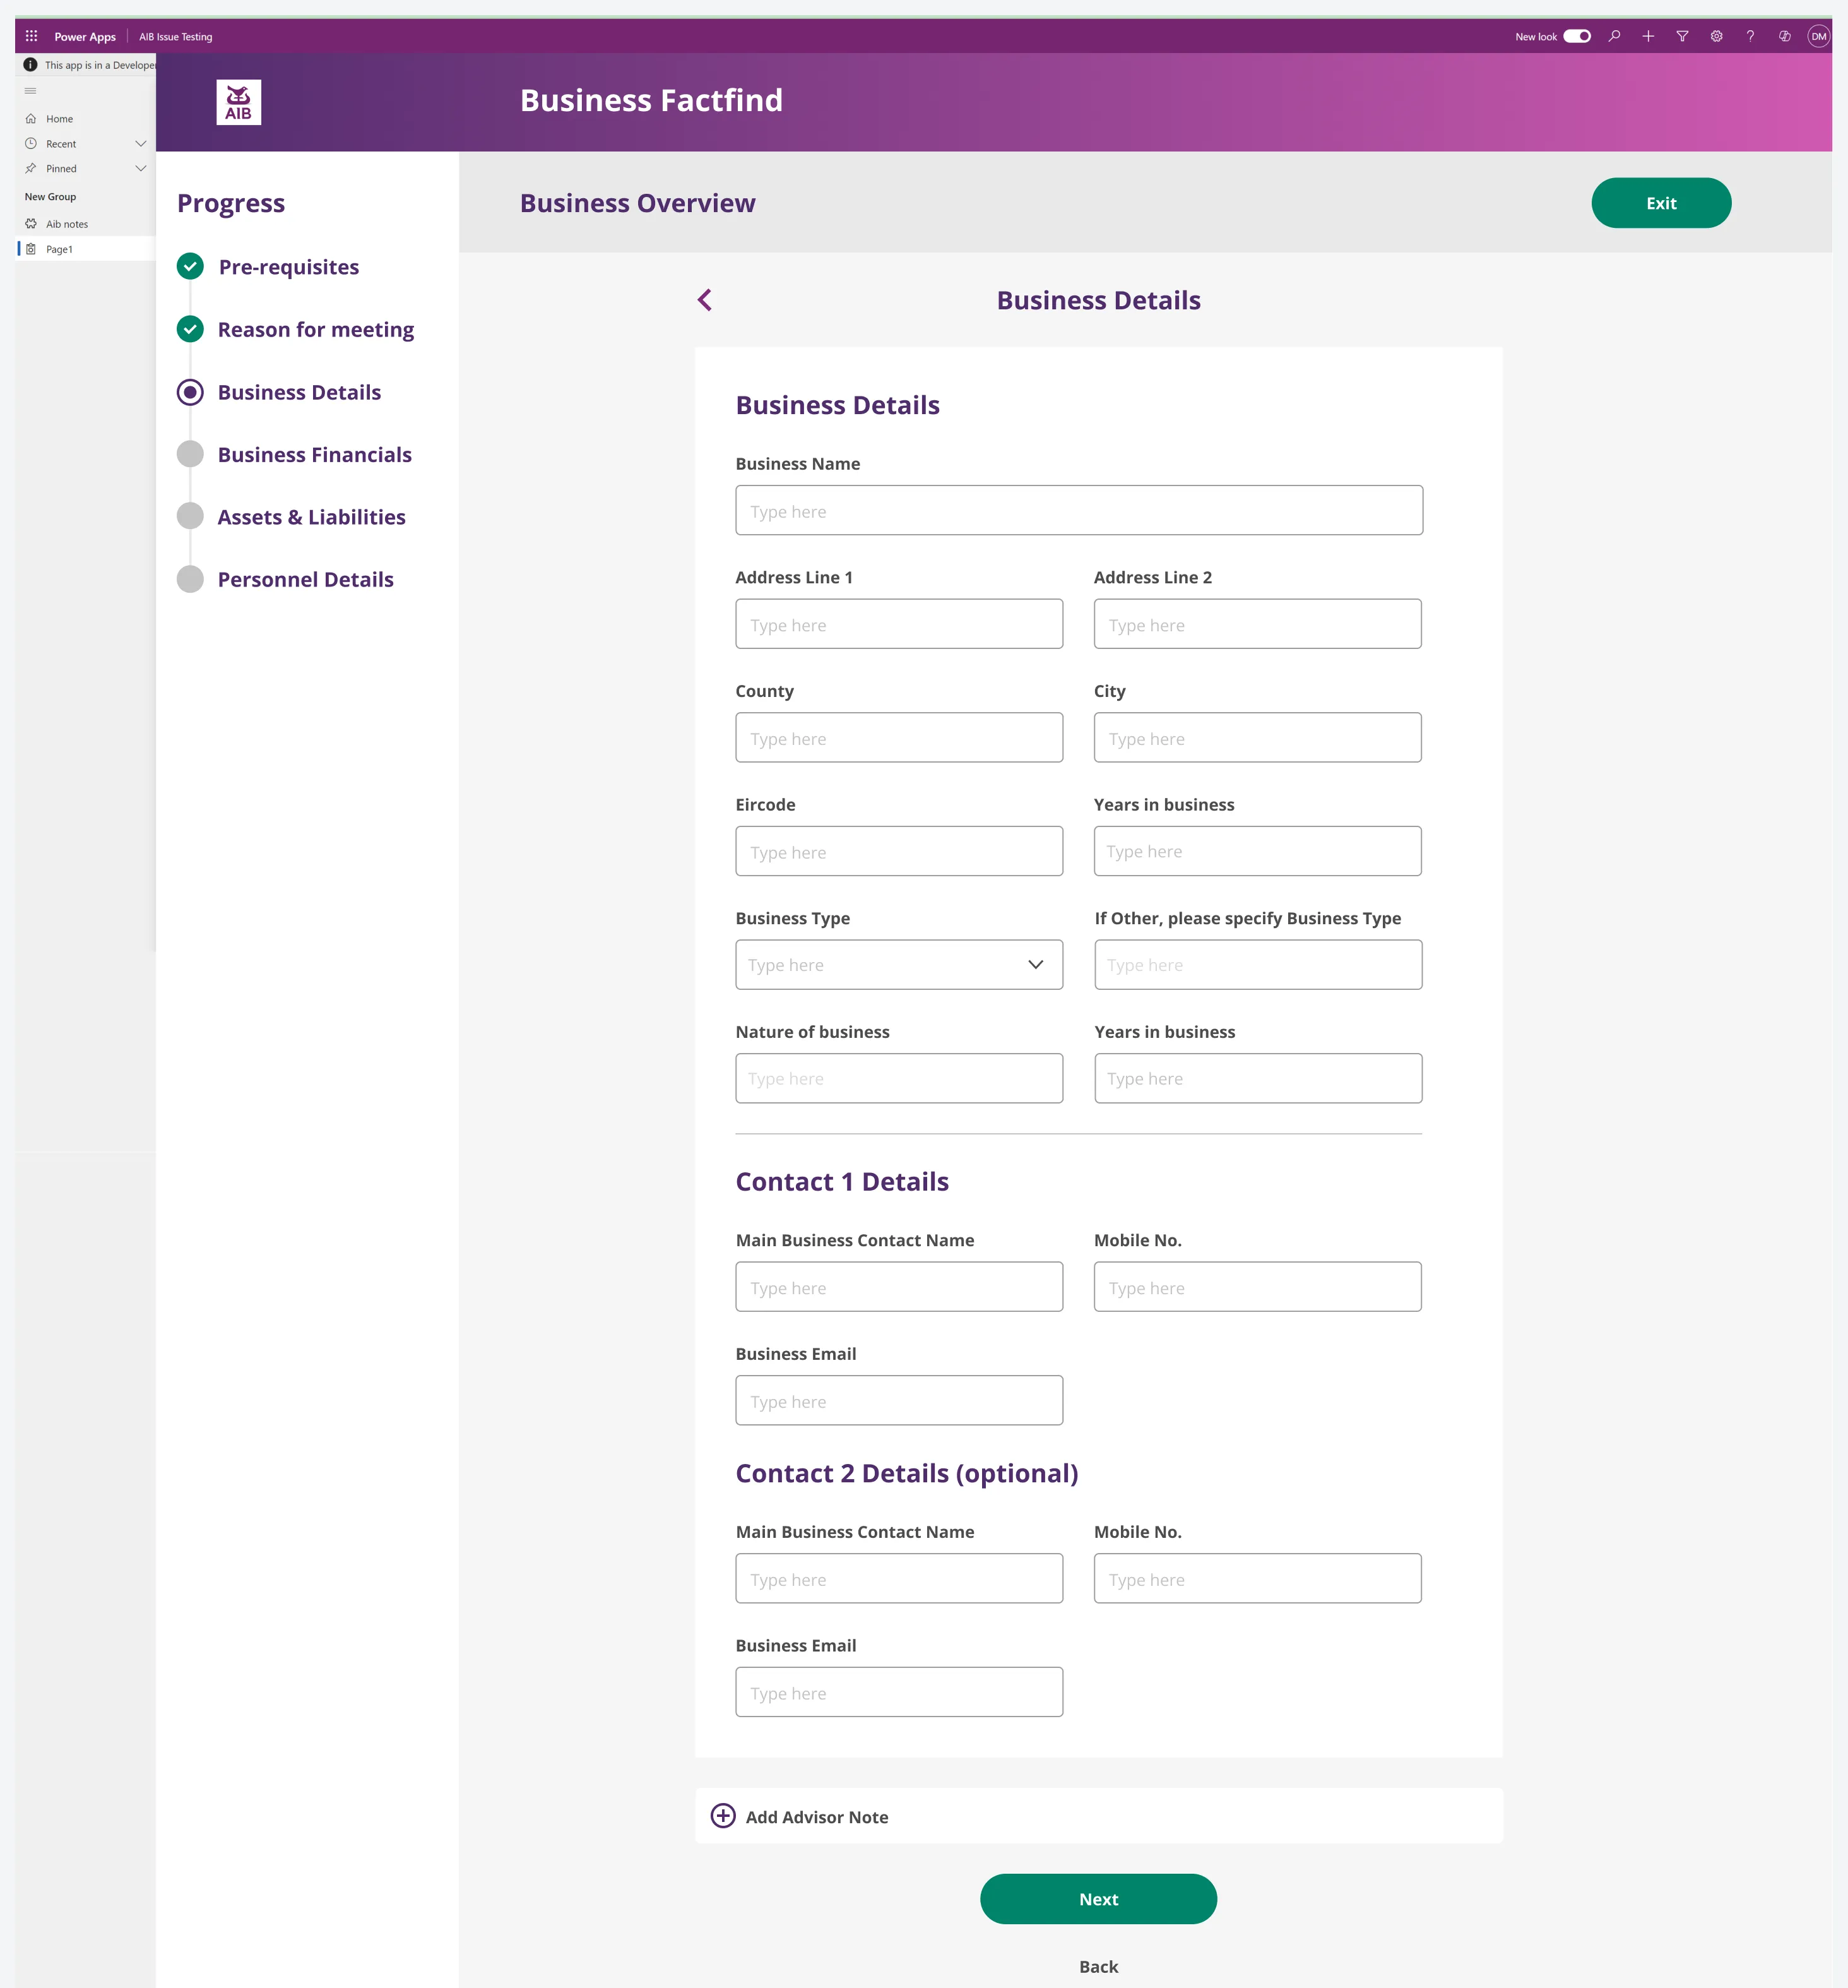Screen dimensions: 1848x1988
Task: Click the City input field
Action: coord(1257,737)
